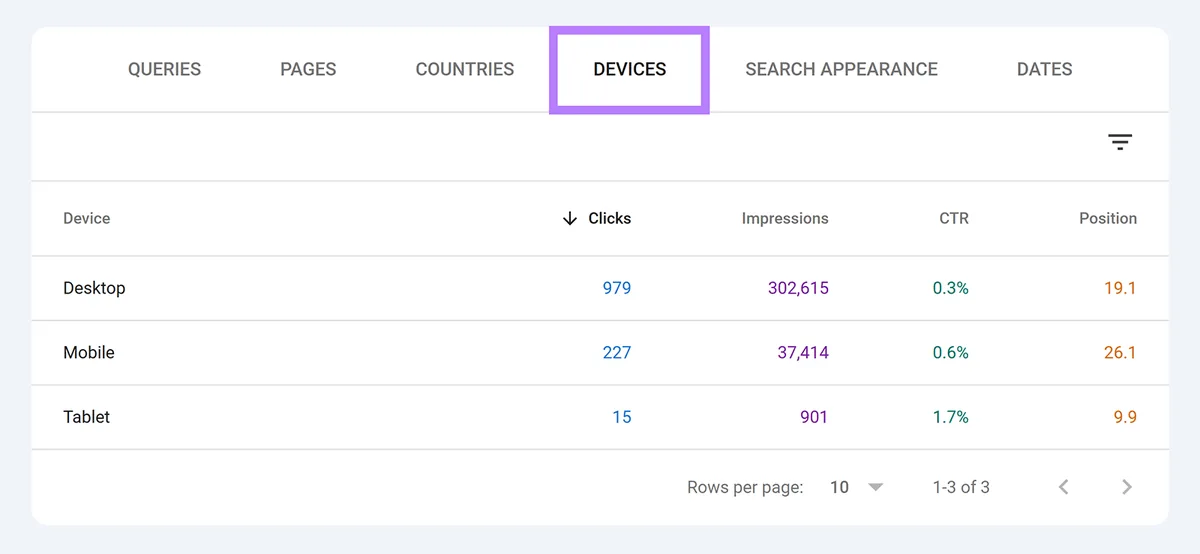Click Tablet CTR value 1.7%
The height and width of the screenshot is (554, 1200).
tap(951, 416)
